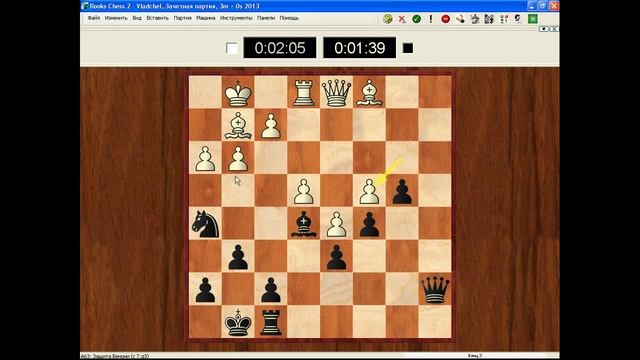Viewport: 640px width, 360px height.
Task: Click the green square icon at toolbar end
Action: pyautogui.click(x=533, y=19)
